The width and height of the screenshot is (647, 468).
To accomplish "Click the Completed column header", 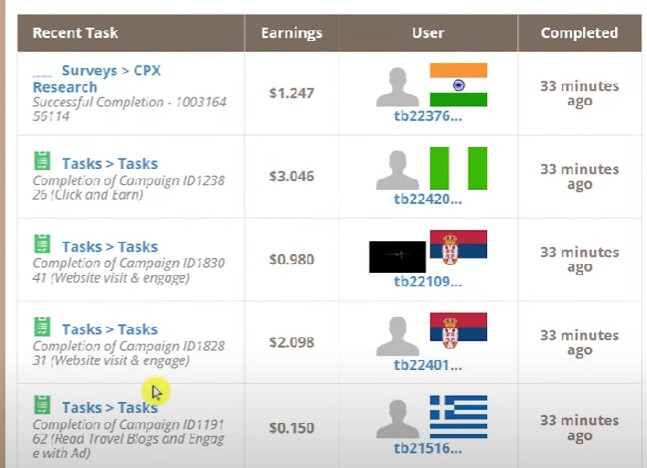I will coord(579,33).
